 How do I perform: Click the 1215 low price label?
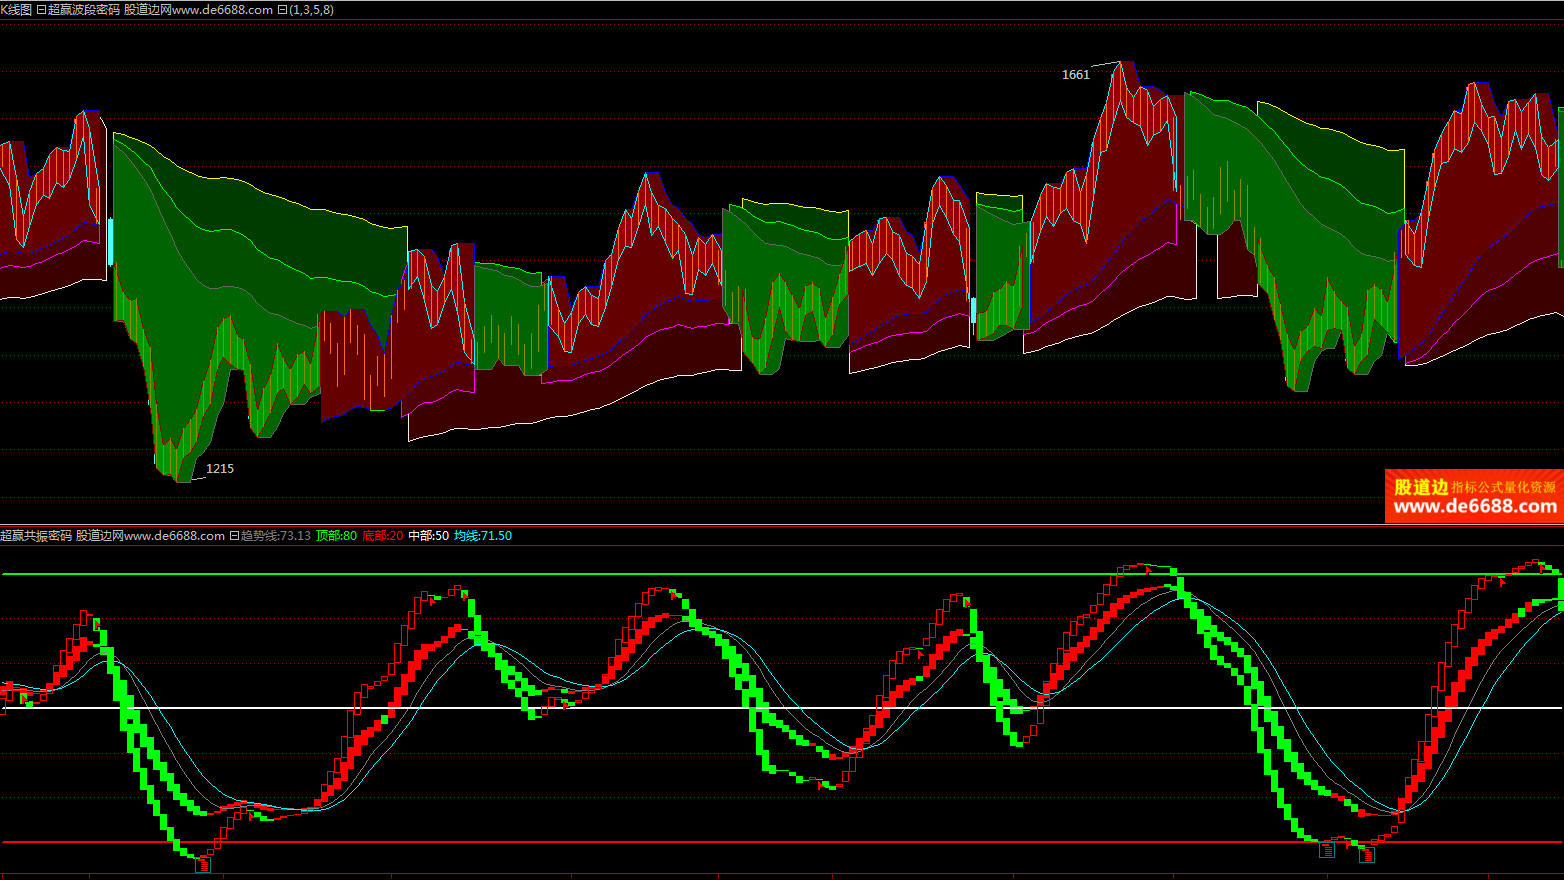pyautogui.click(x=220, y=469)
